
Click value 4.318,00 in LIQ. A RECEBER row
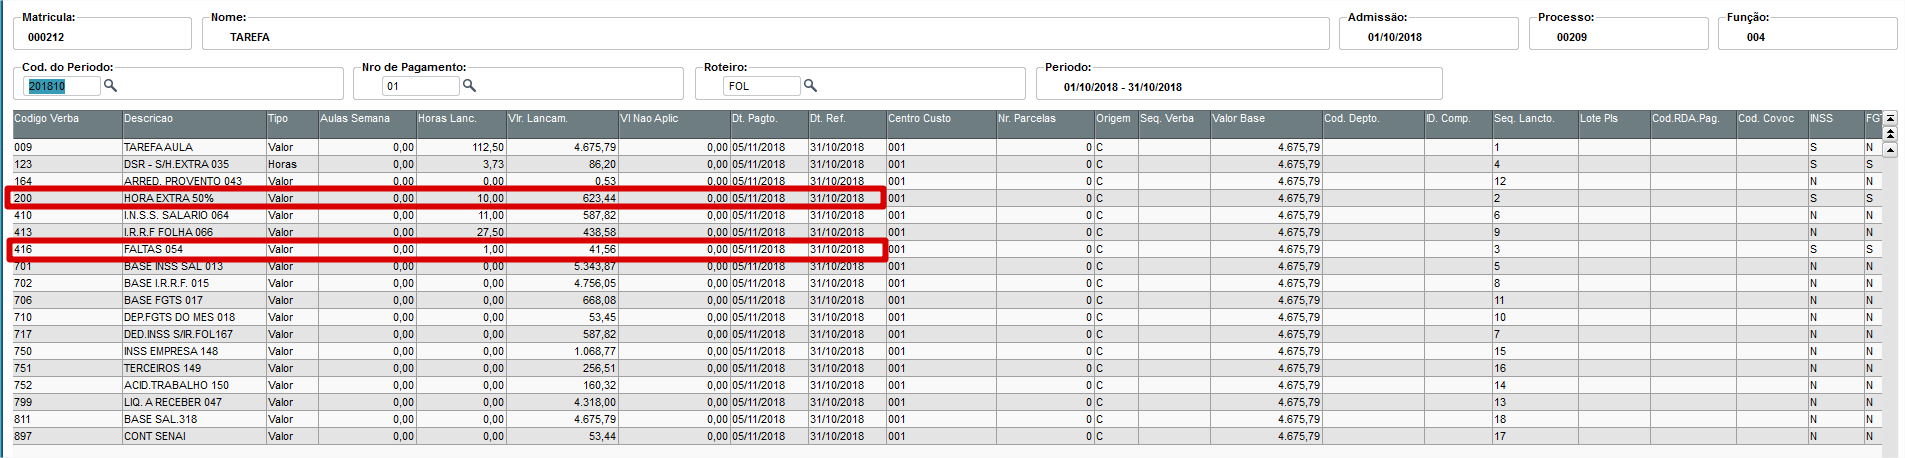595,402
